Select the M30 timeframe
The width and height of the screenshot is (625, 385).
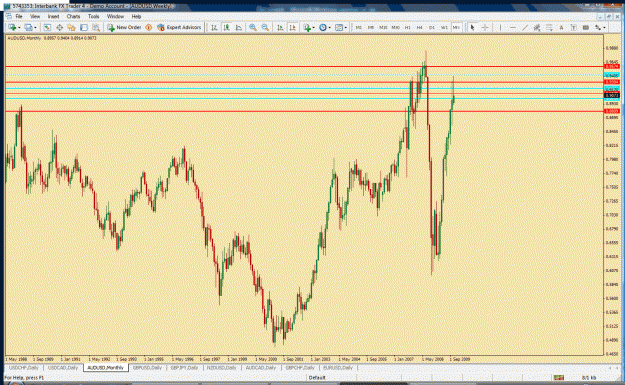(395, 28)
